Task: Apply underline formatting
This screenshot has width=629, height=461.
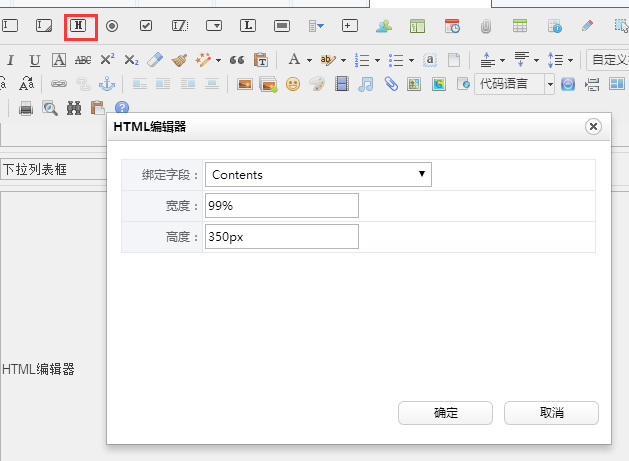Action: (x=34, y=61)
